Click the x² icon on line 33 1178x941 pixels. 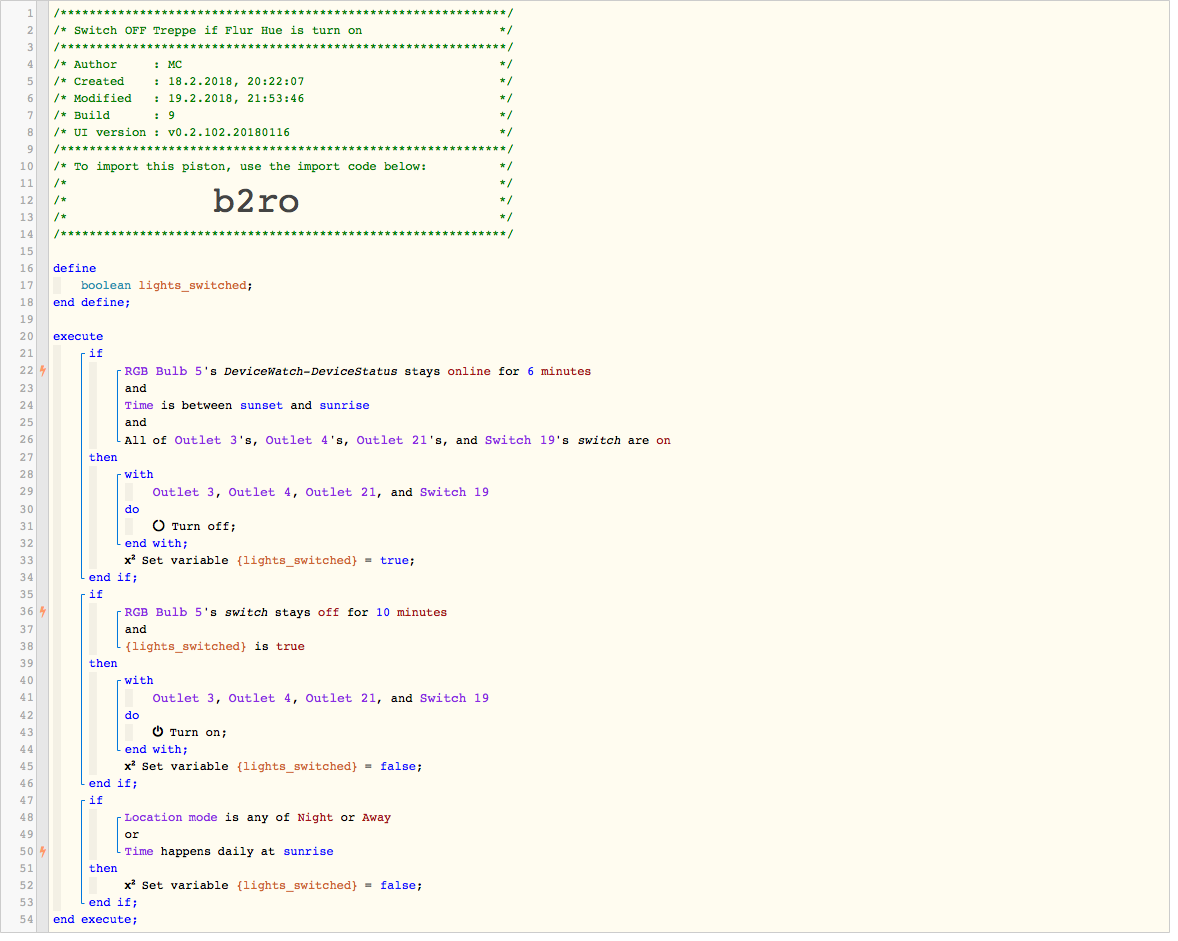(130, 560)
